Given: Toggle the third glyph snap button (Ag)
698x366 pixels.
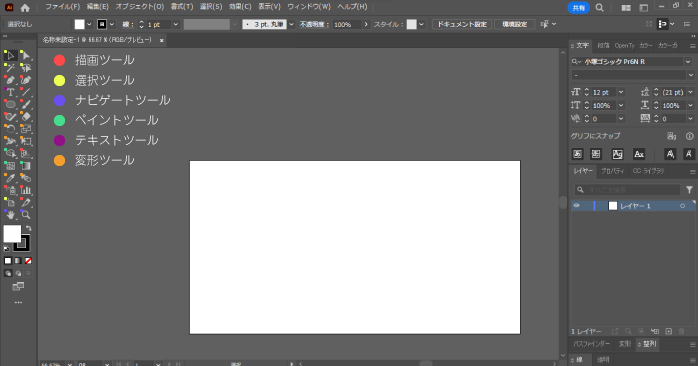Looking at the screenshot, I should point(617,154).
